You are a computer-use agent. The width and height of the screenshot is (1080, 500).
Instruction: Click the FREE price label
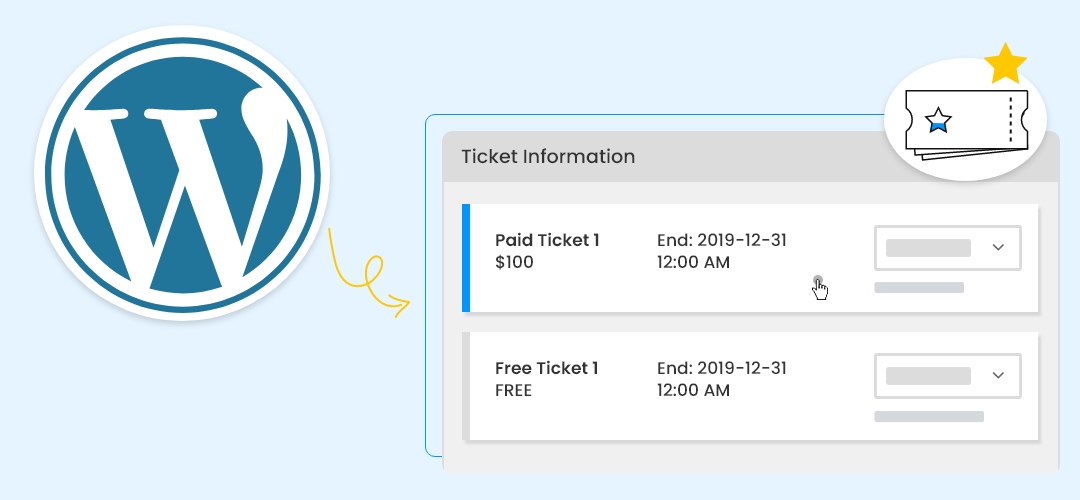(x=513, y=390)
